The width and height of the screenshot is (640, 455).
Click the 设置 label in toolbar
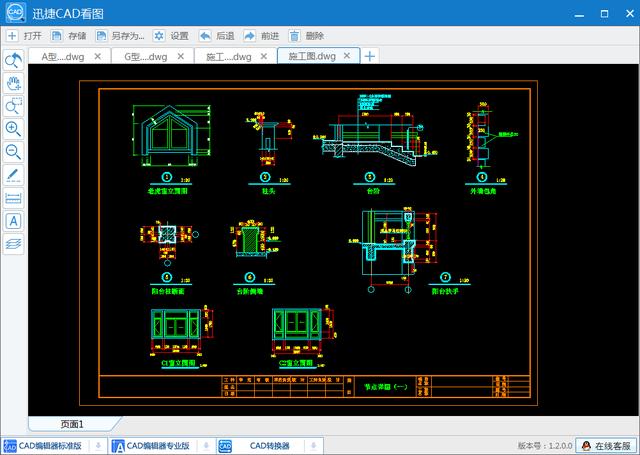(180, 36)
